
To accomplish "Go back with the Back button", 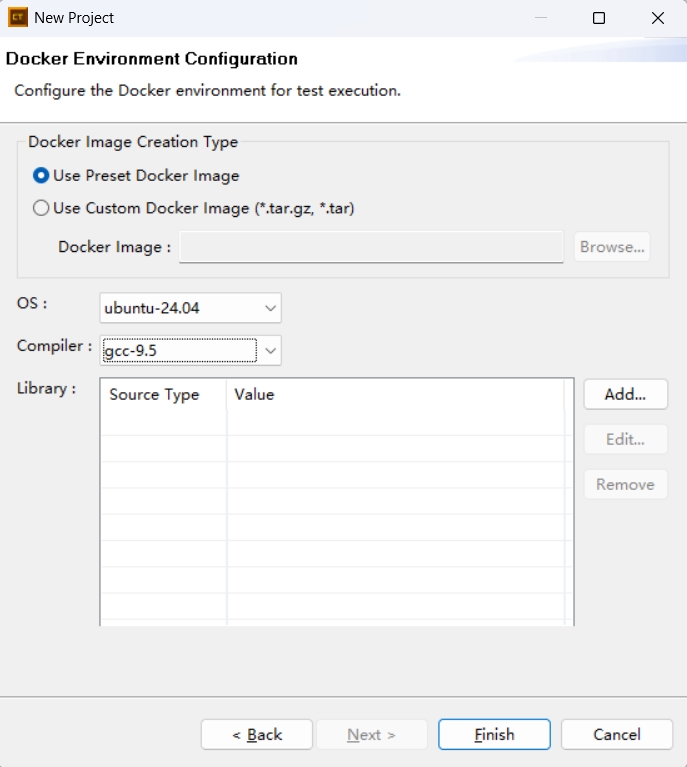I will pyautogui.click(x=257, y=734).
